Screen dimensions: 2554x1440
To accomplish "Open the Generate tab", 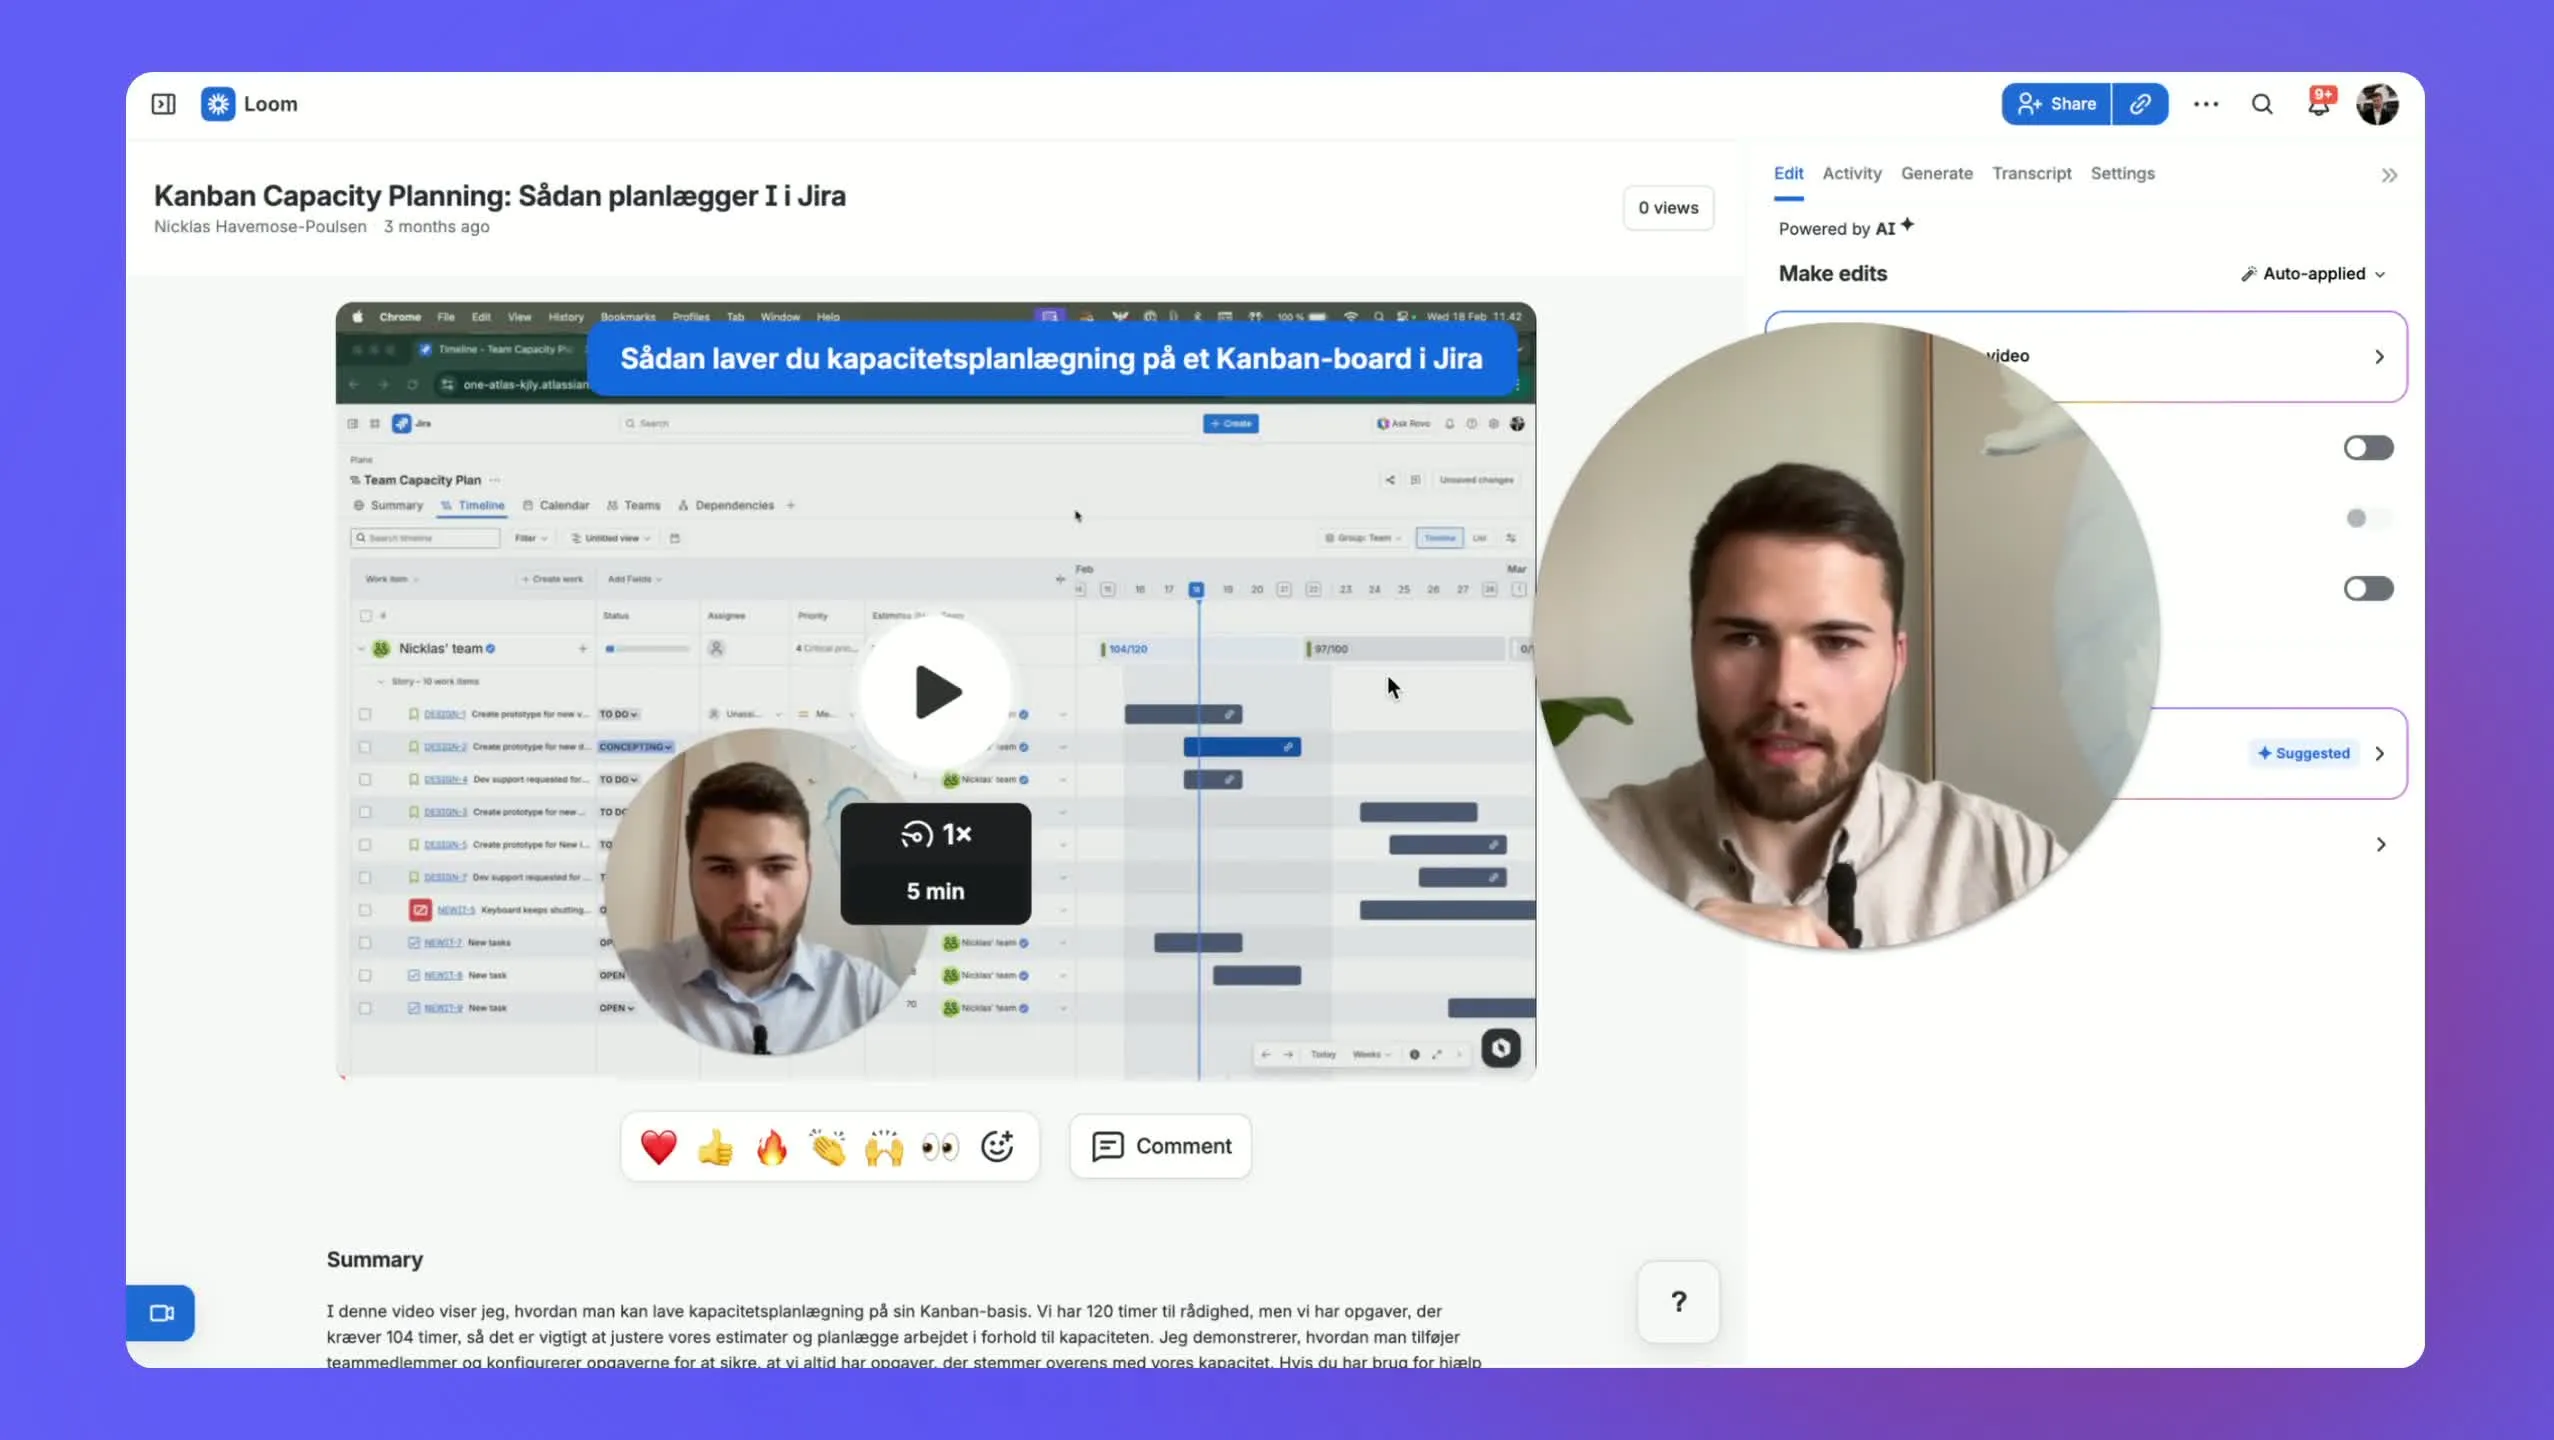I will tap(1936, 174).
